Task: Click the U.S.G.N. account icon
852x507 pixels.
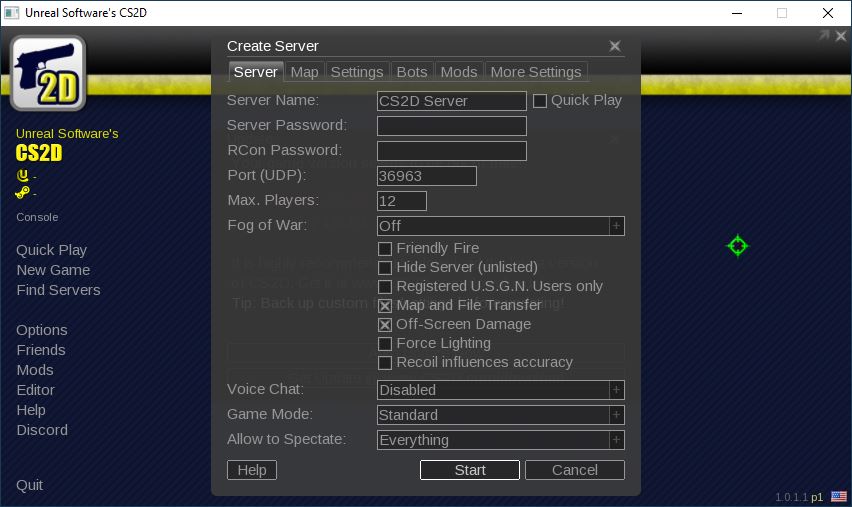Action: click(22, 176)
